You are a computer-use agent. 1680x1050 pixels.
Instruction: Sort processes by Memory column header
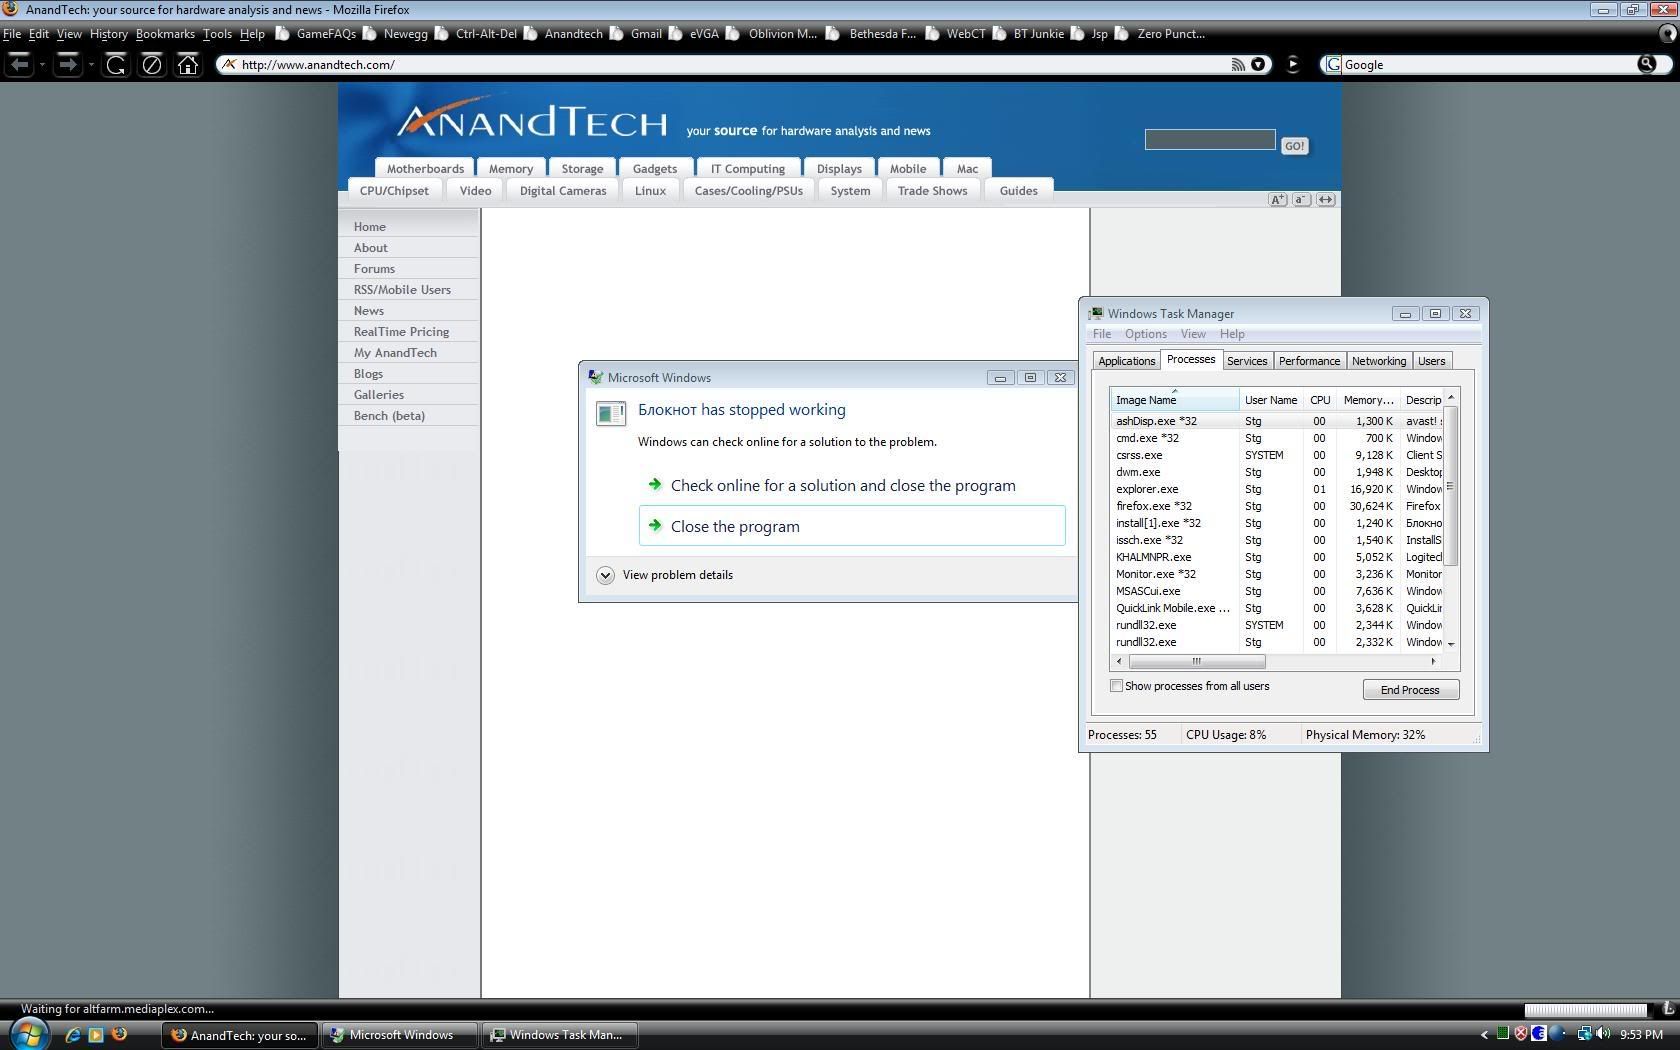[1368, 400]
